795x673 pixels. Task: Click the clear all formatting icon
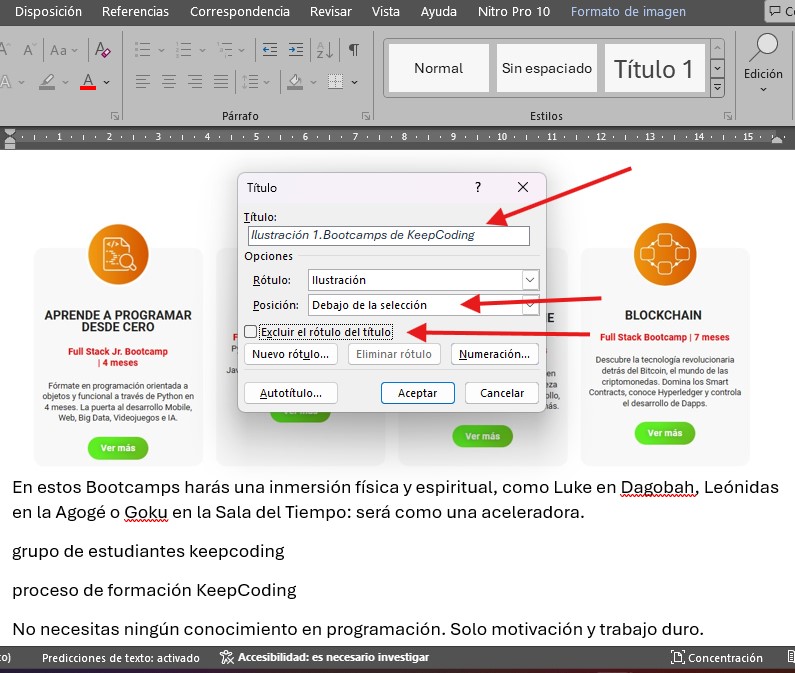pyautogui.click(x=103, y=50)
